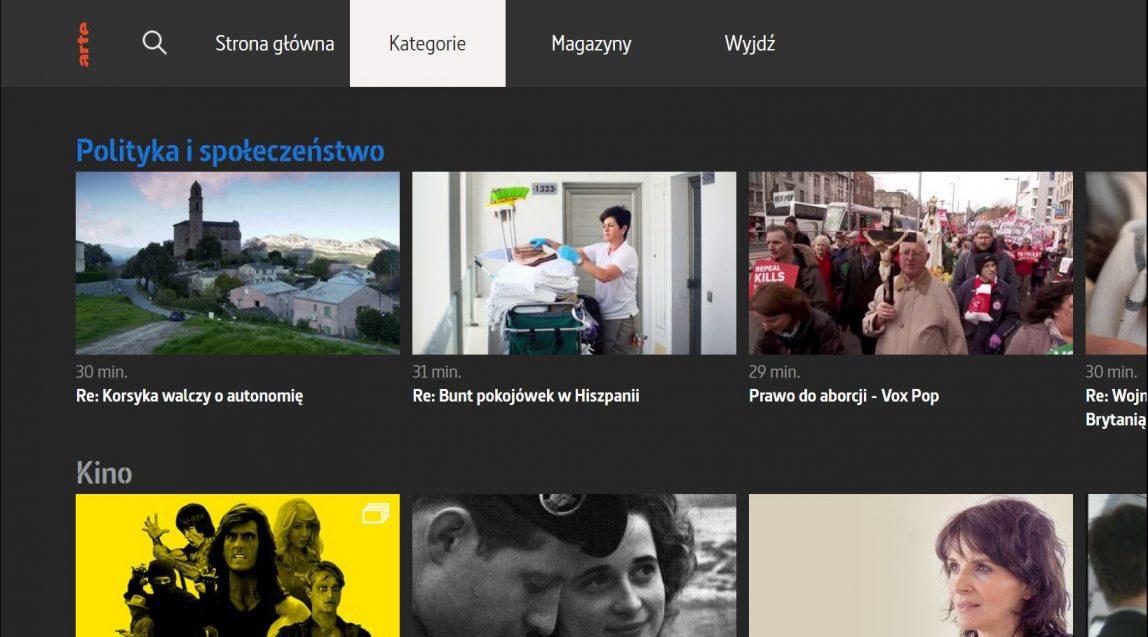1148x637 pixels.
Task: Choose Wyjdź to exit
Action: click(x=750, y=44)
